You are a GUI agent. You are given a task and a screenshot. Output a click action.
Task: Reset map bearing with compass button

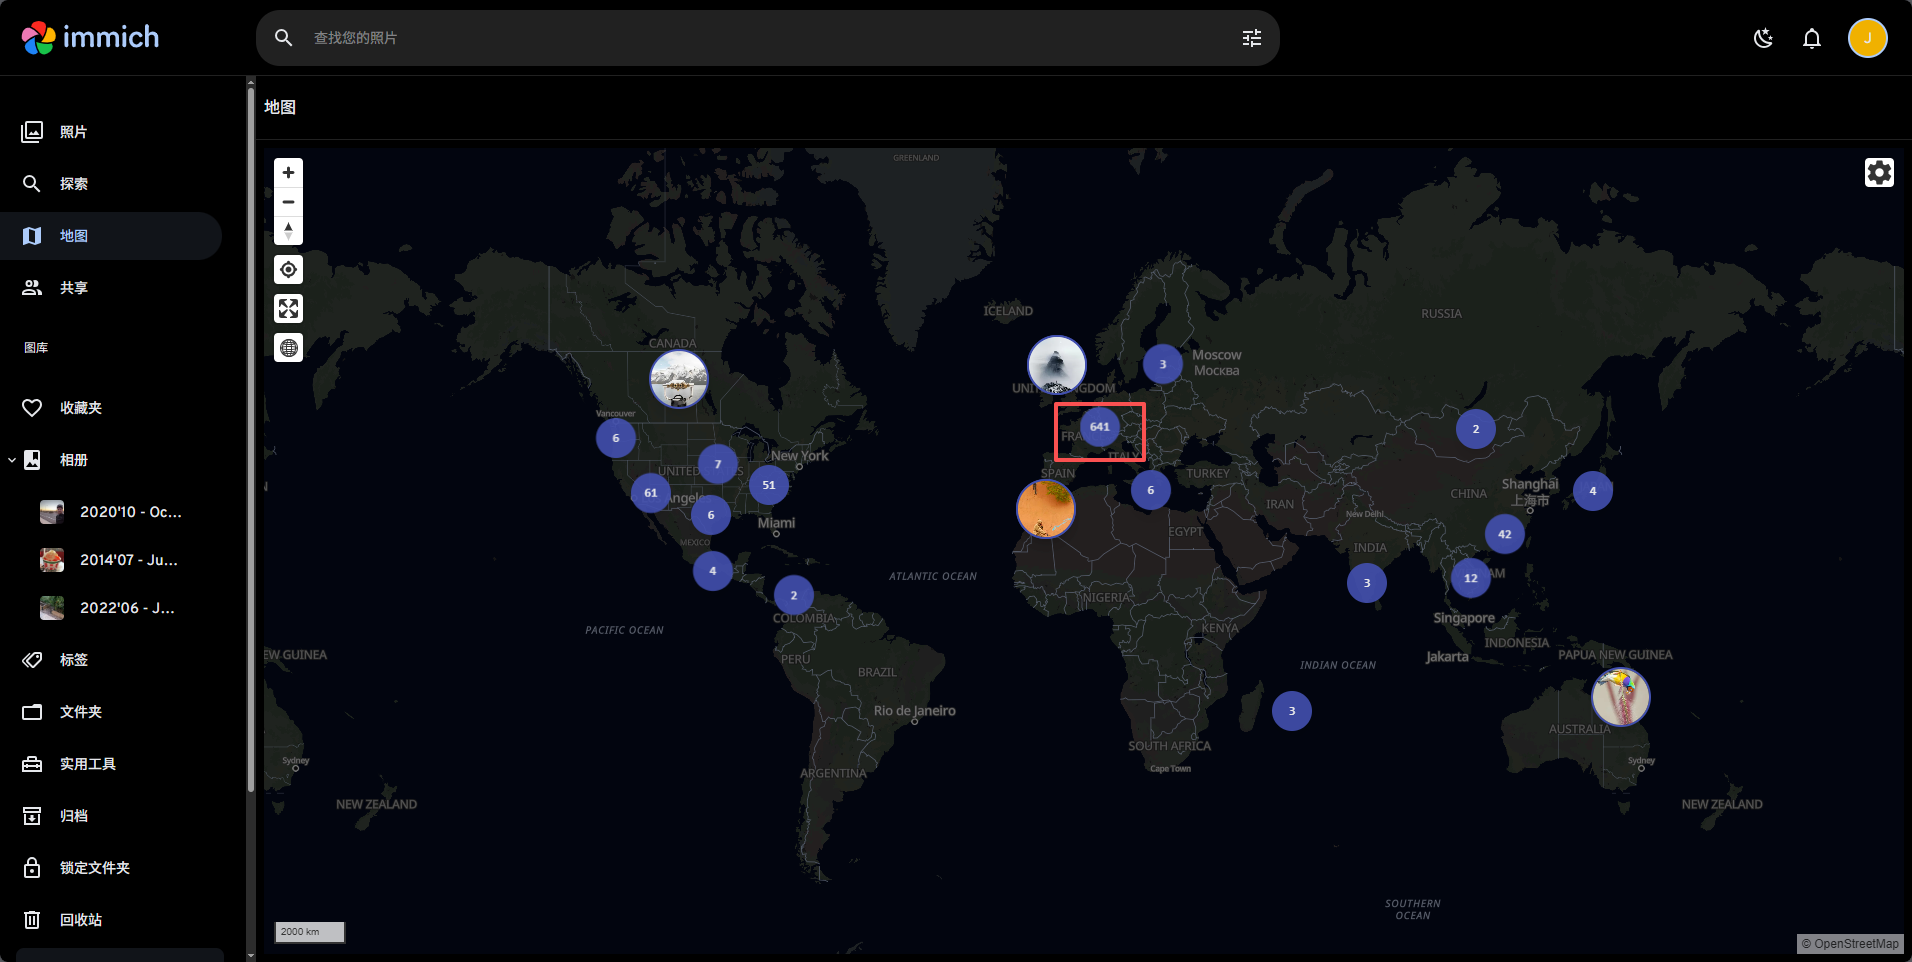point(289,231)
